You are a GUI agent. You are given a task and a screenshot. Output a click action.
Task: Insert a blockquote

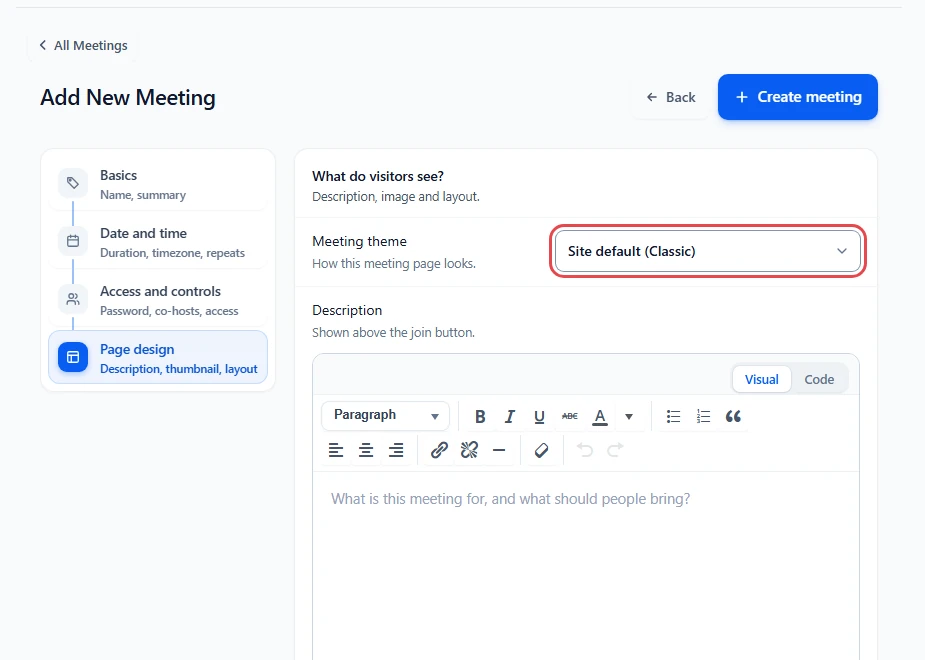pos(733,416)
